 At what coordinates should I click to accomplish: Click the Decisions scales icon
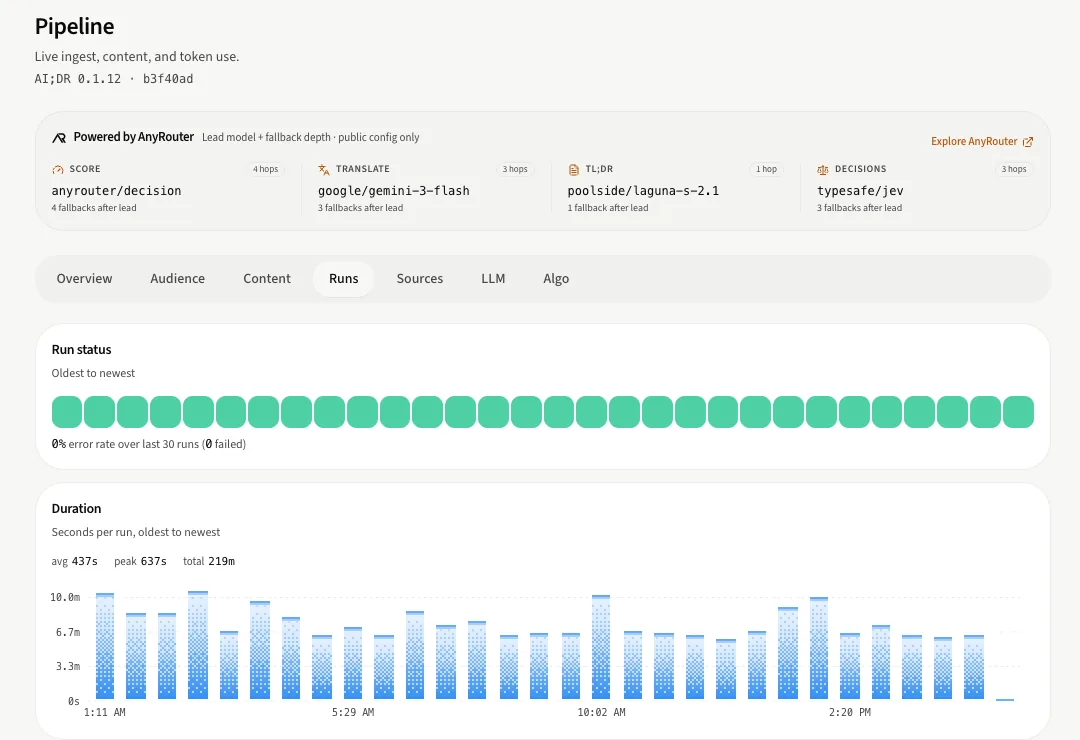[x=823, y=169]
